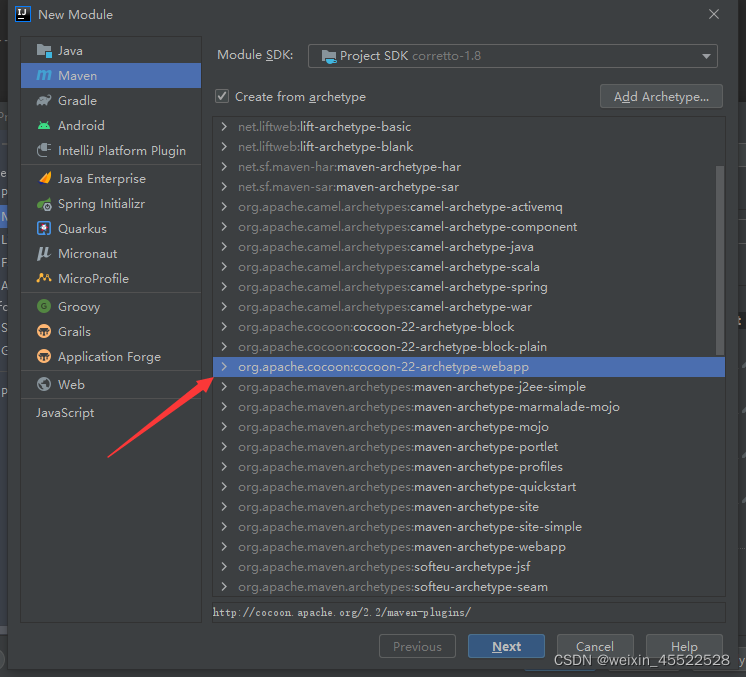Click the Maven 'm' icon
The width and height of the screenshot is (746, 677).
(x=44, y=75)
